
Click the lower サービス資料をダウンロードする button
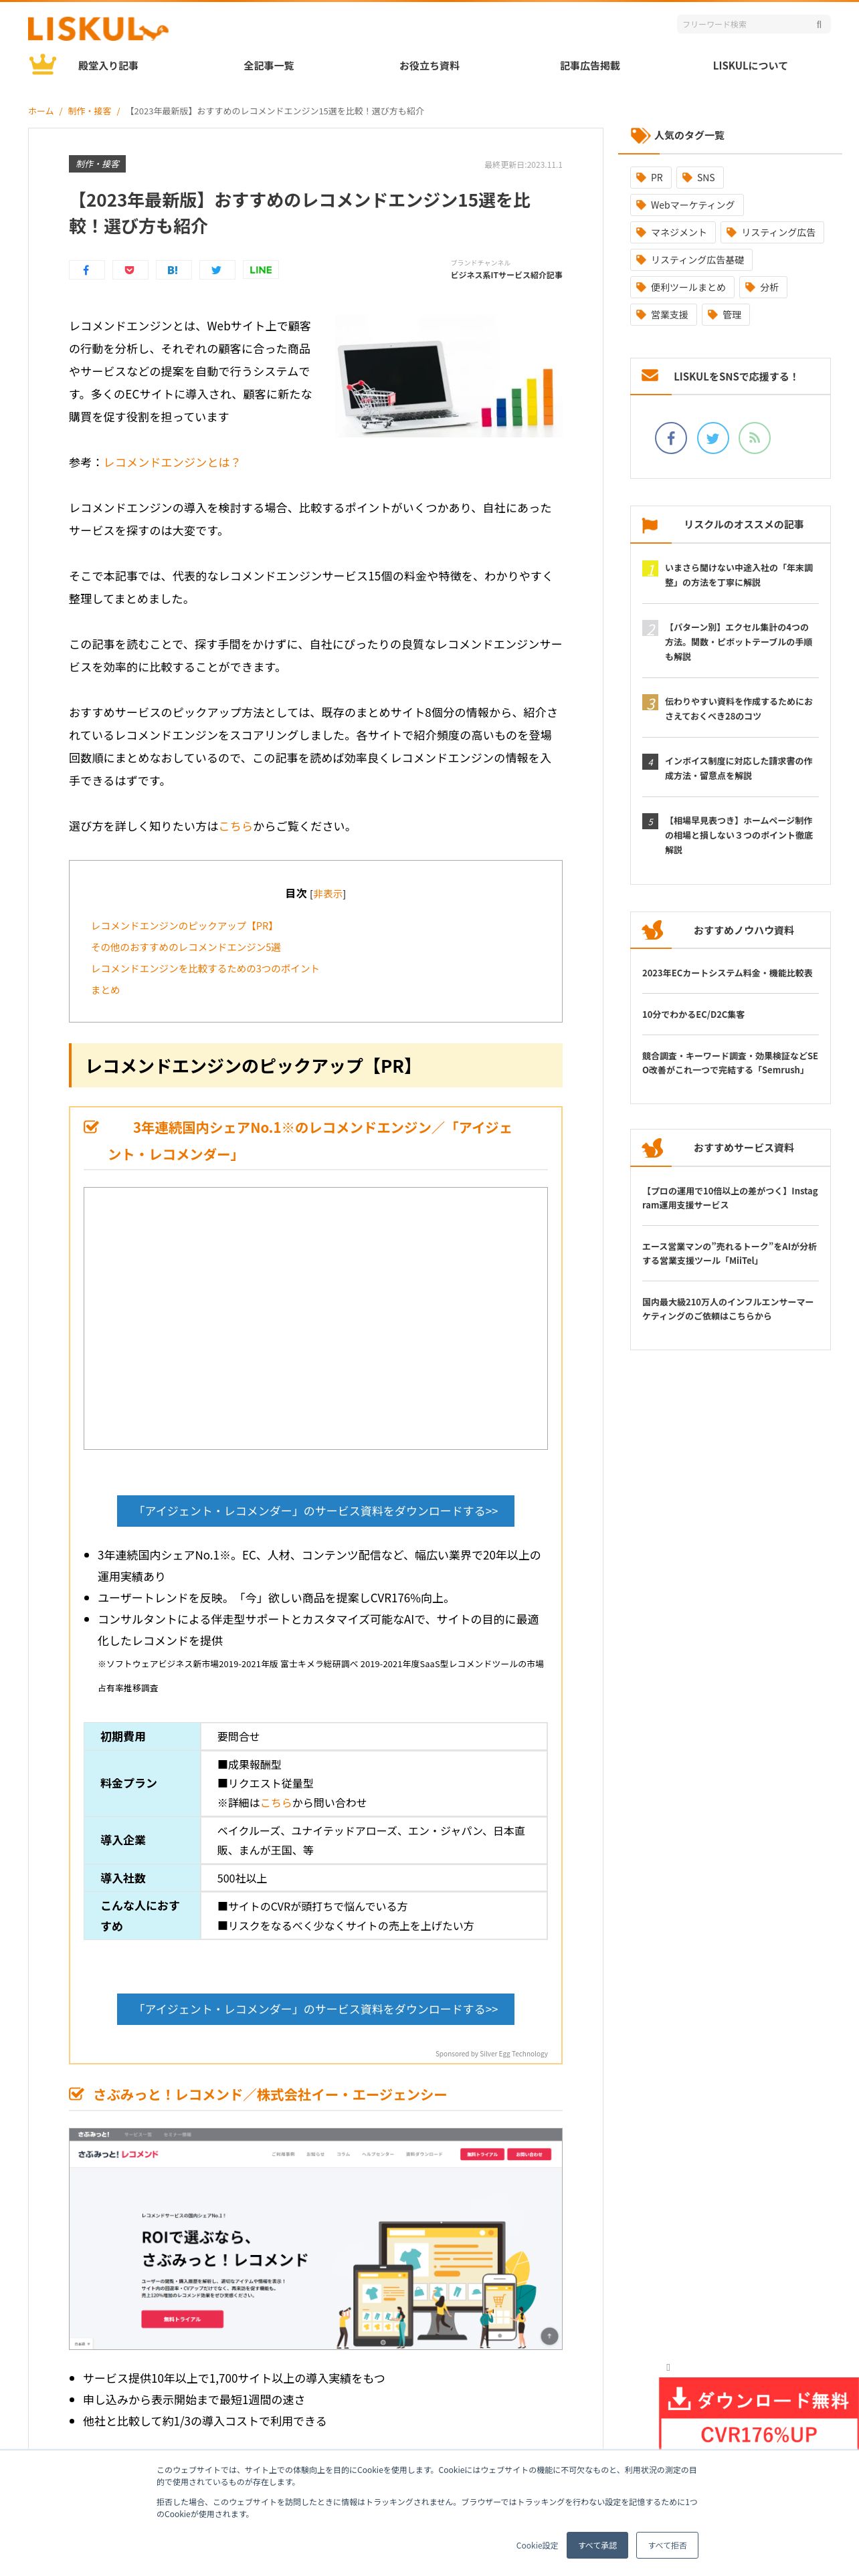tap(315, 2008)
